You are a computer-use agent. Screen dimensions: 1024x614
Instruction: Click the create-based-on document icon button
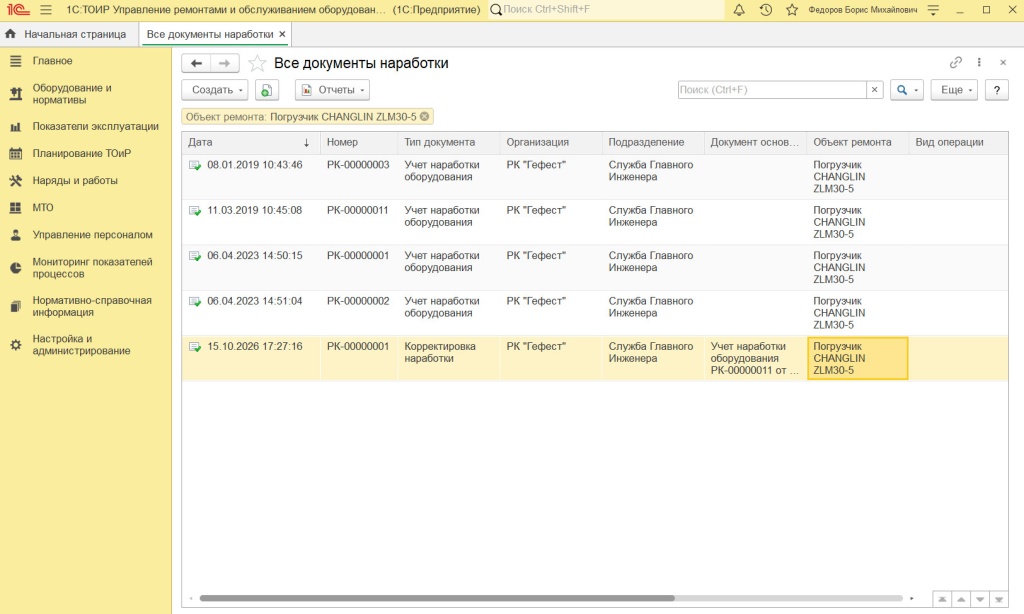click(x=266, y=90)
